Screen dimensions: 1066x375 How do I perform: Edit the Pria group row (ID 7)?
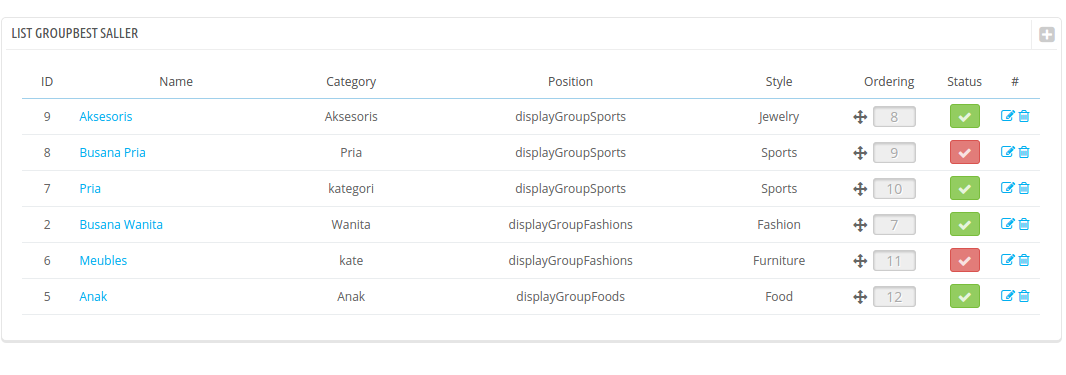pos(1008,188)
